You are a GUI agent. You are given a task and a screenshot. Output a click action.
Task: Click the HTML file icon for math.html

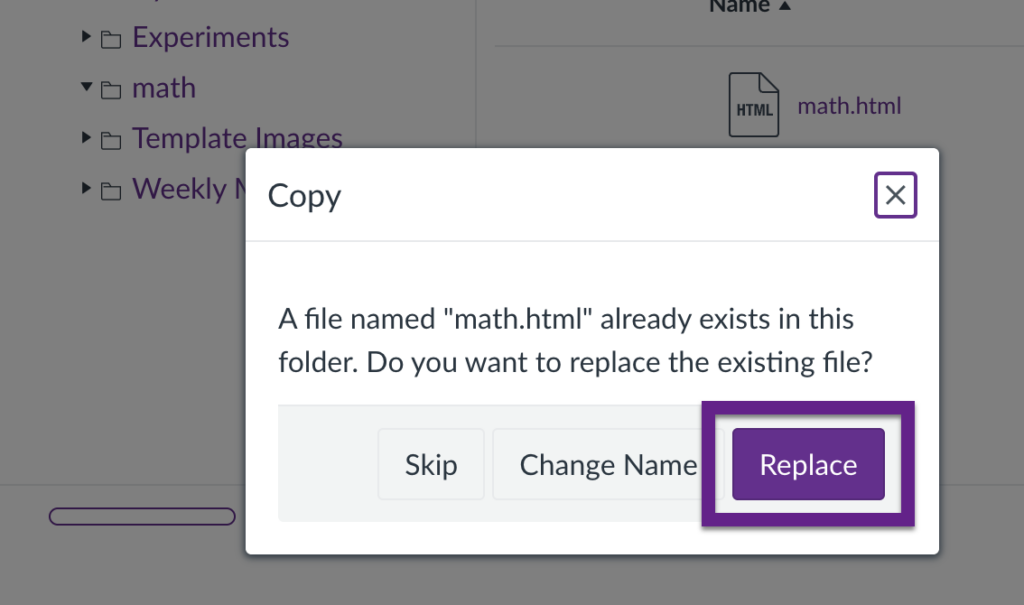pyautogui.click(x=753, y=104)
